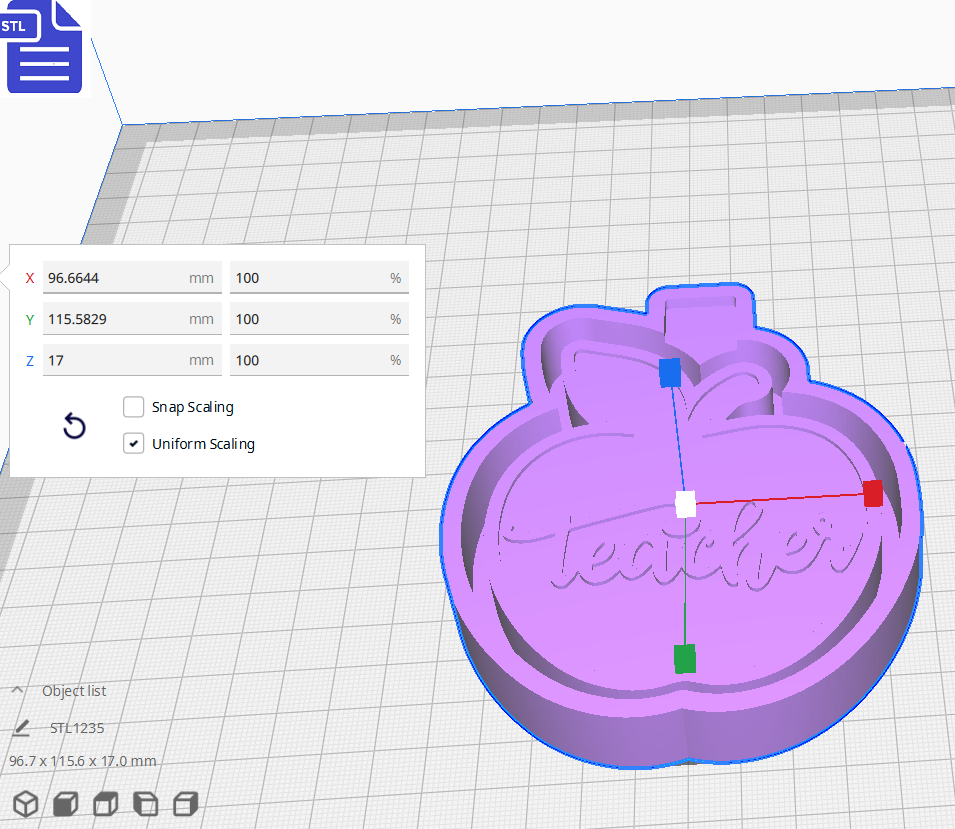Click the reset scale arrow icon
The image size is (955, 829).
(74, 426)
